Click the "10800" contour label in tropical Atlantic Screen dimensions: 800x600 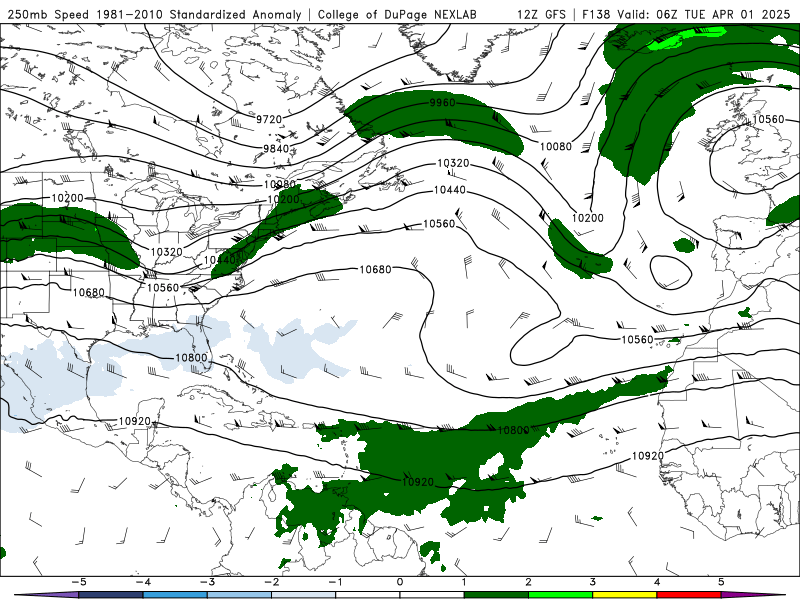513,430
